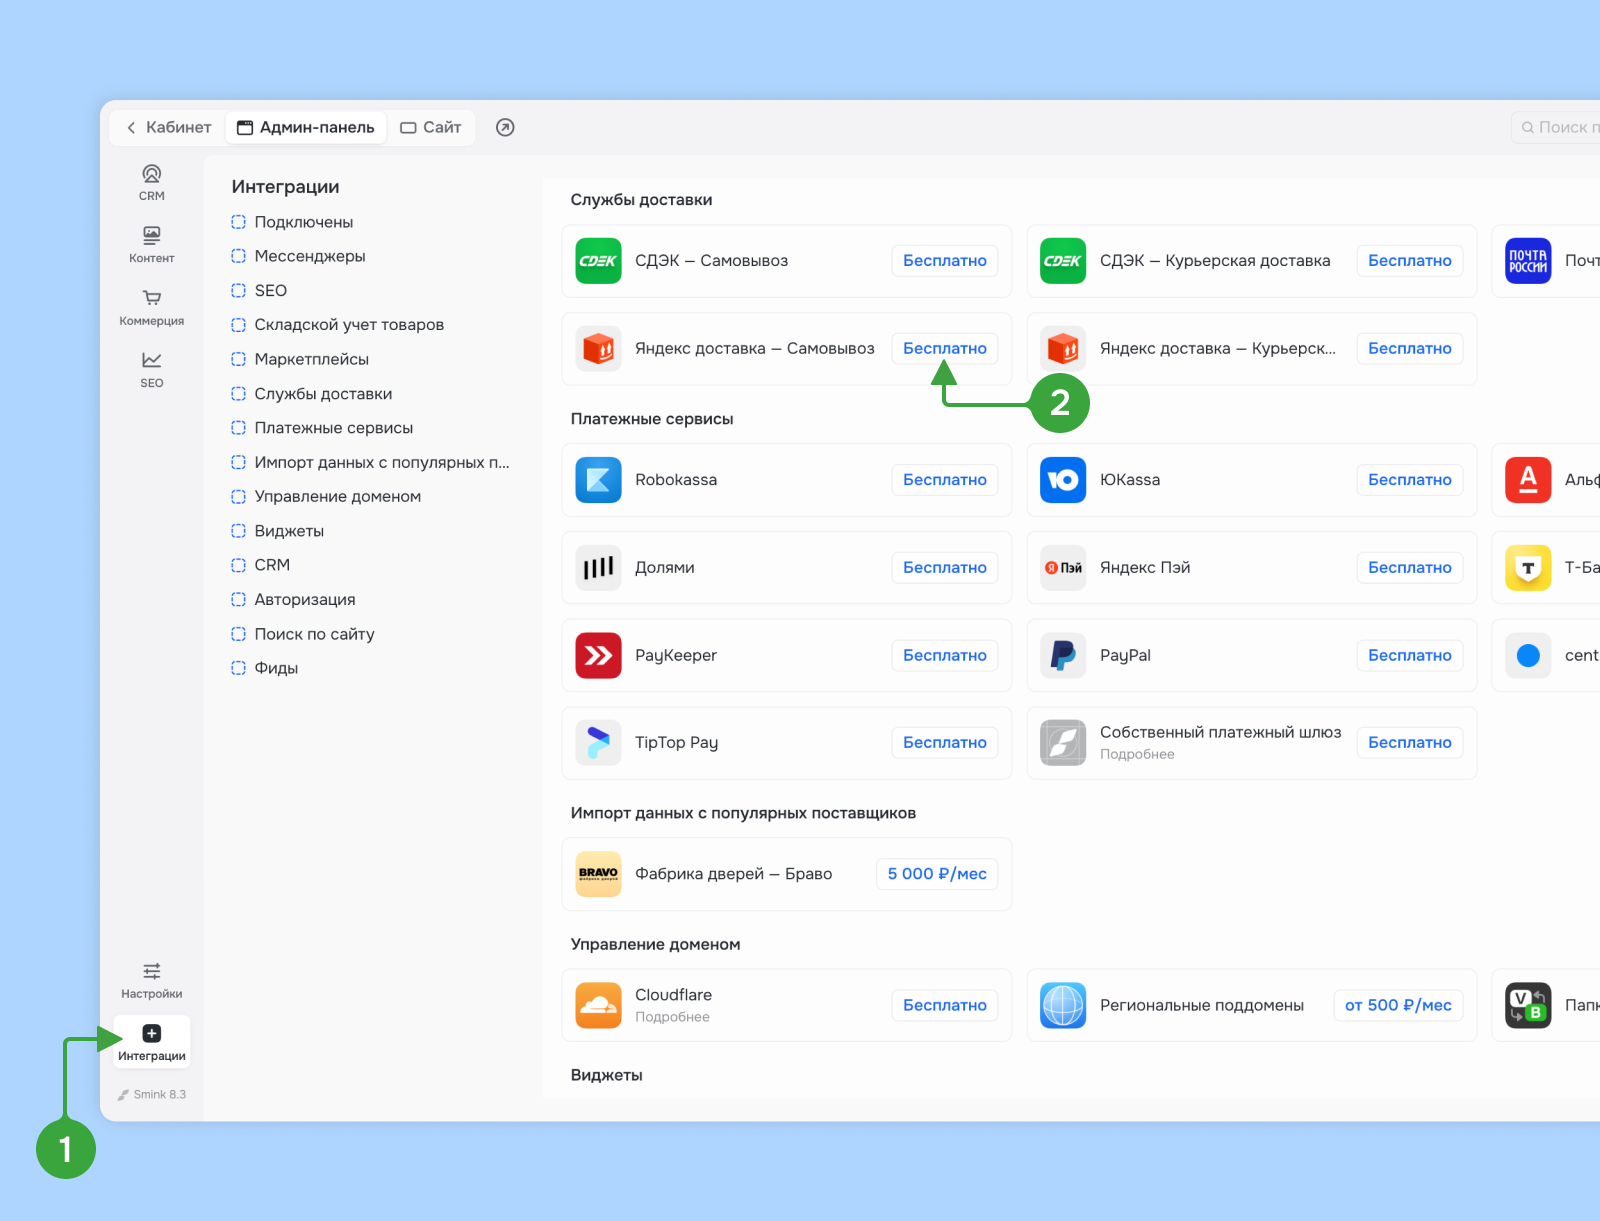The image size is (1600, 1221).
Task: Open the Контент sidebar section
Action: [x=152, y=245]
